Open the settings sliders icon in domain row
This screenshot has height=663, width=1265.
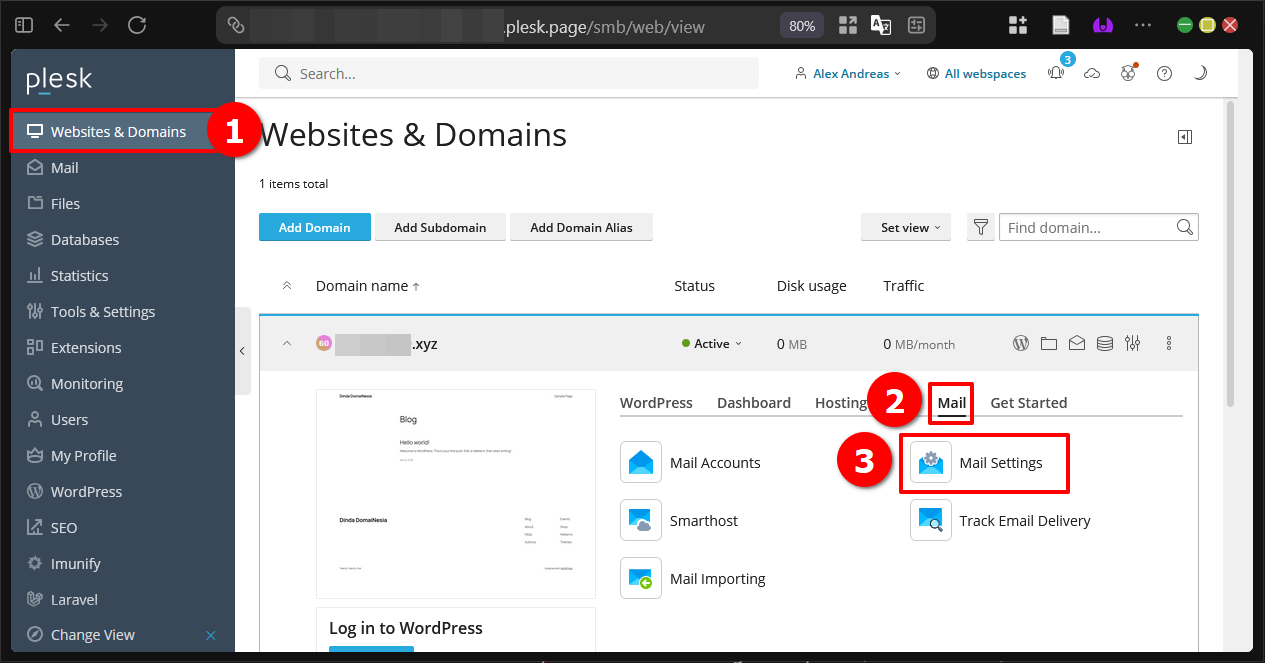tap(1133, 343)
